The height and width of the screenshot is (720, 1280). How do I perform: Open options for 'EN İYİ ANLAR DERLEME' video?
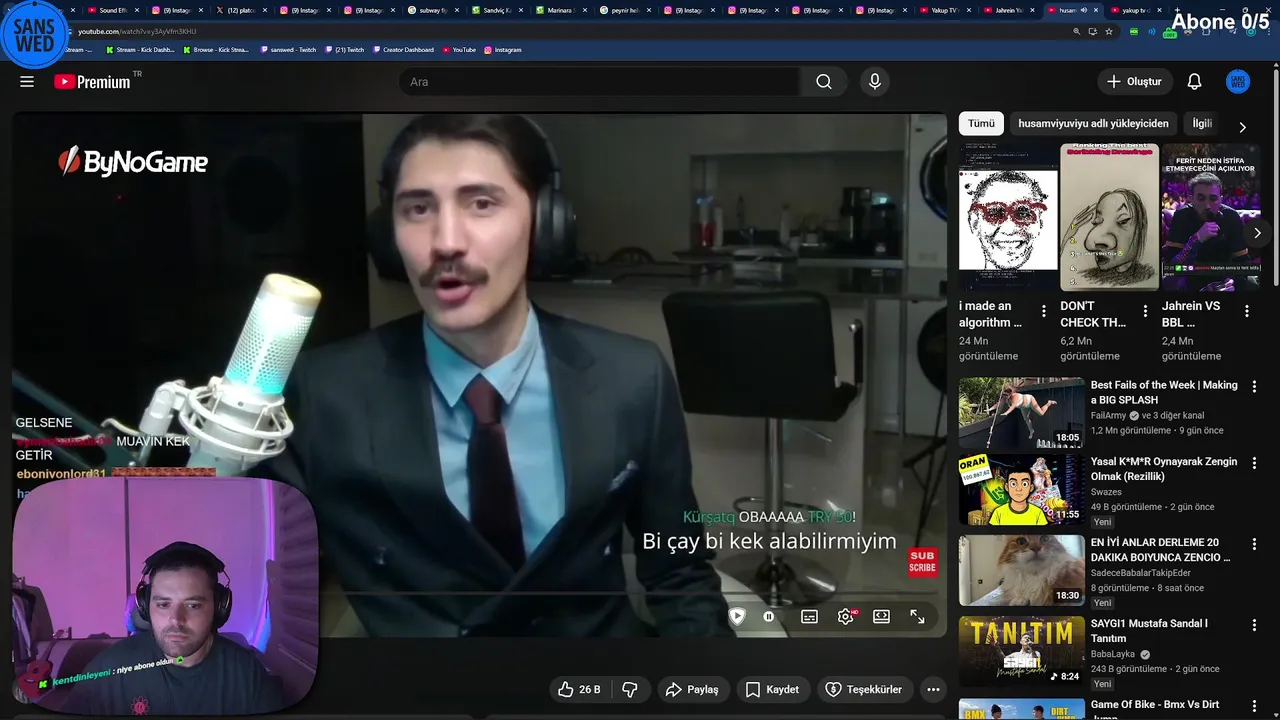[1254, 543]
